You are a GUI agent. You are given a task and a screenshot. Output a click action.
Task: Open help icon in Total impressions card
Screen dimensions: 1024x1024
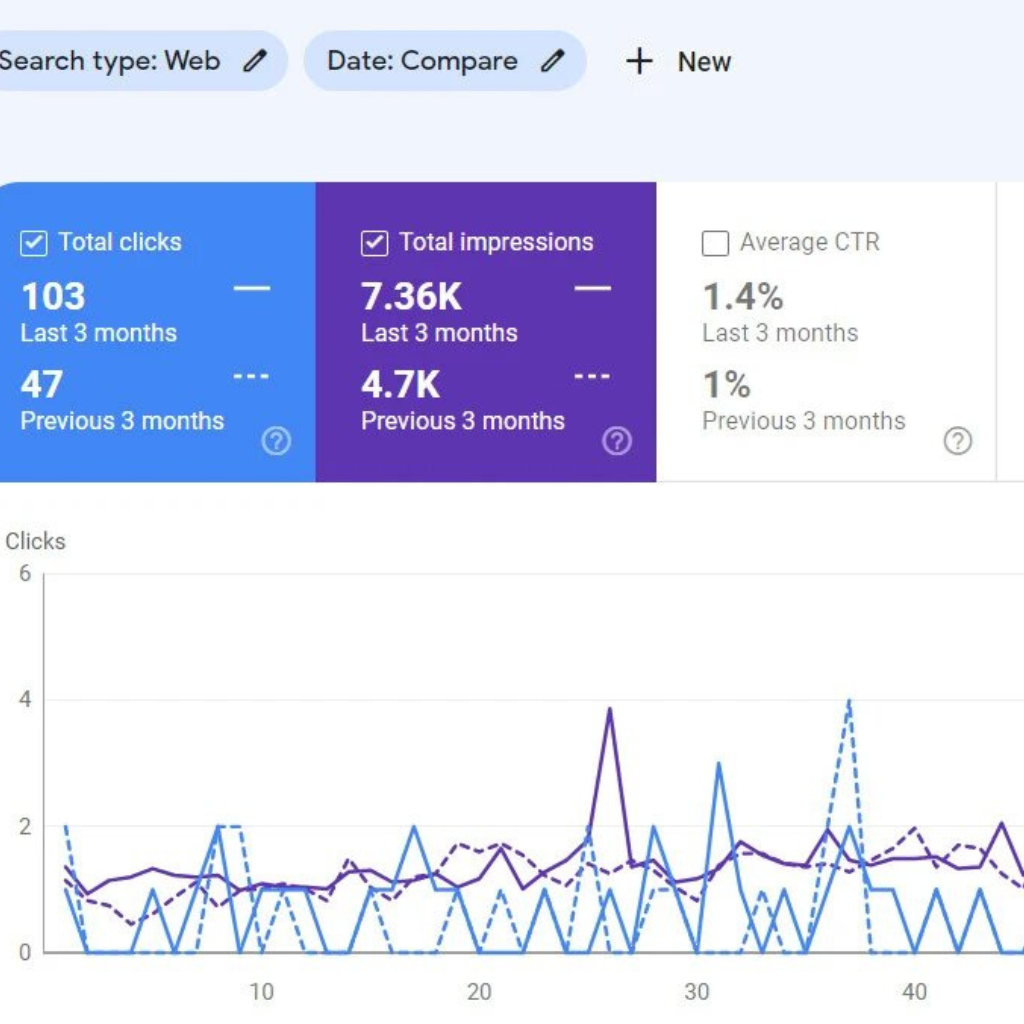617,441
